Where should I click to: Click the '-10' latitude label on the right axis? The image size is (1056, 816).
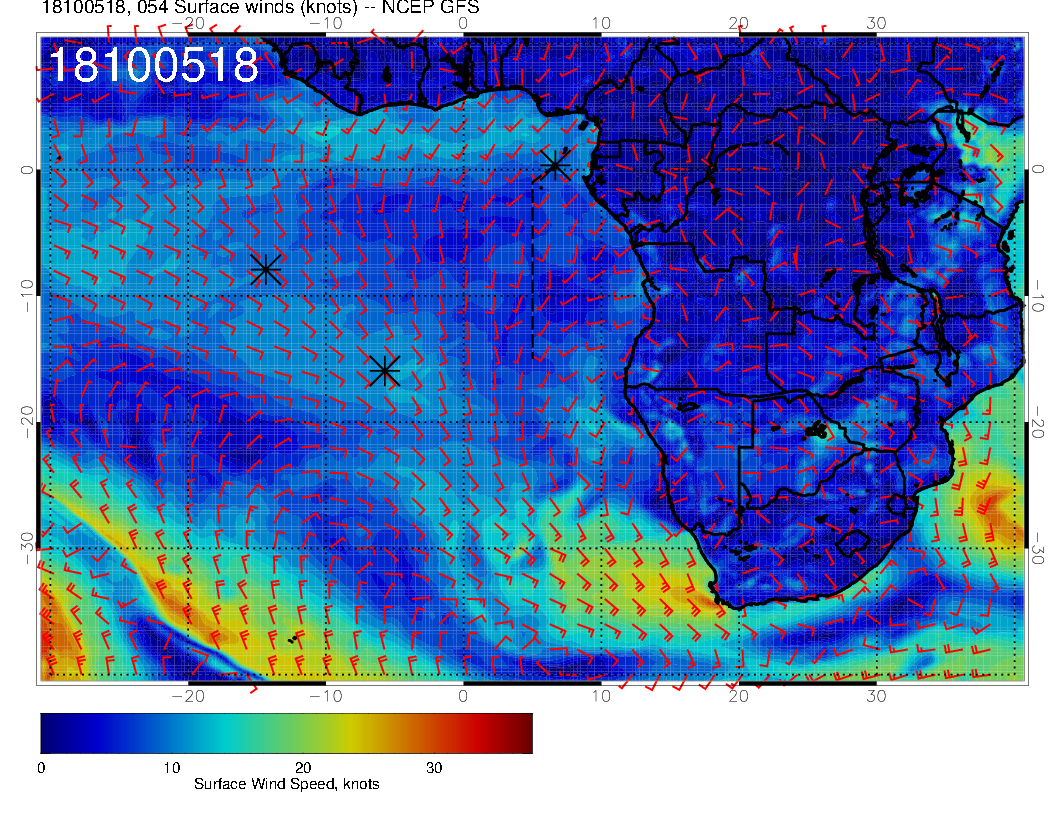click(x=1039, y=296)
